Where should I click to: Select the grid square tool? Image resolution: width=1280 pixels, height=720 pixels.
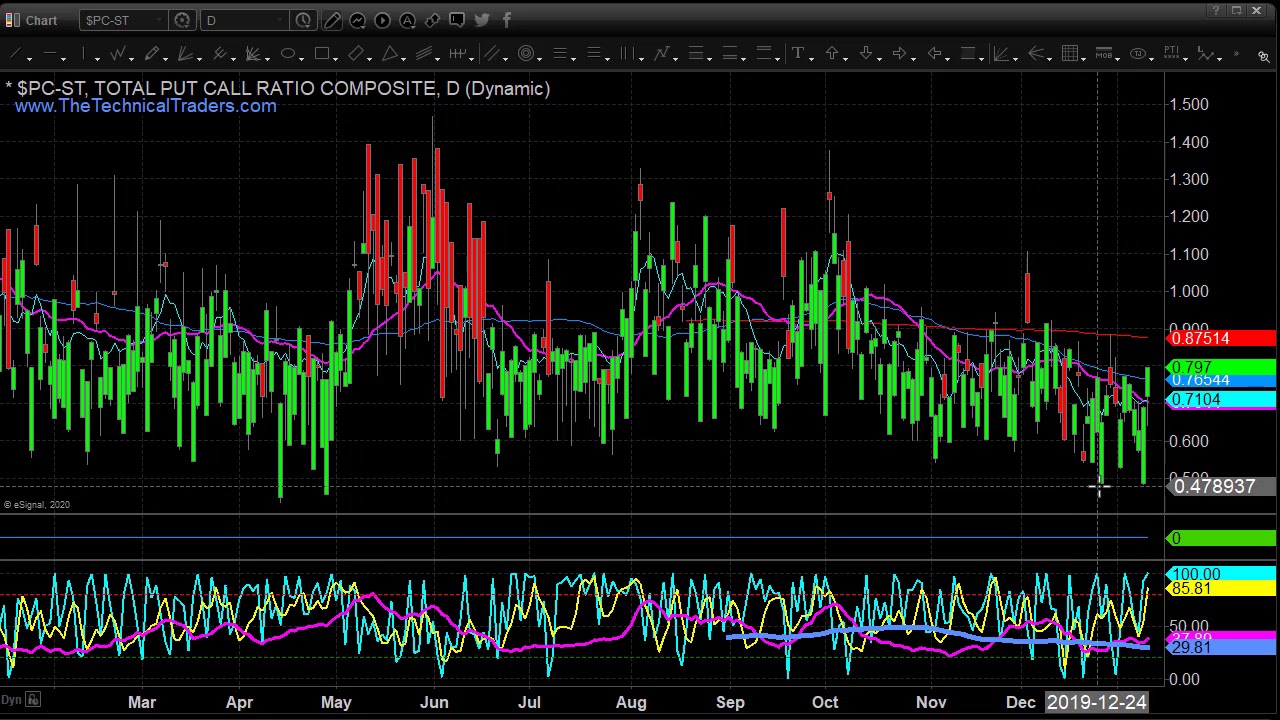(x=1070, y=53)
